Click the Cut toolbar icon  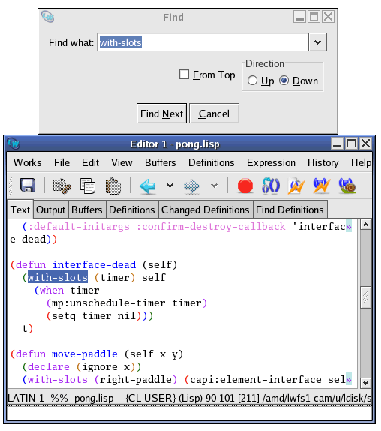coord(62,186)
